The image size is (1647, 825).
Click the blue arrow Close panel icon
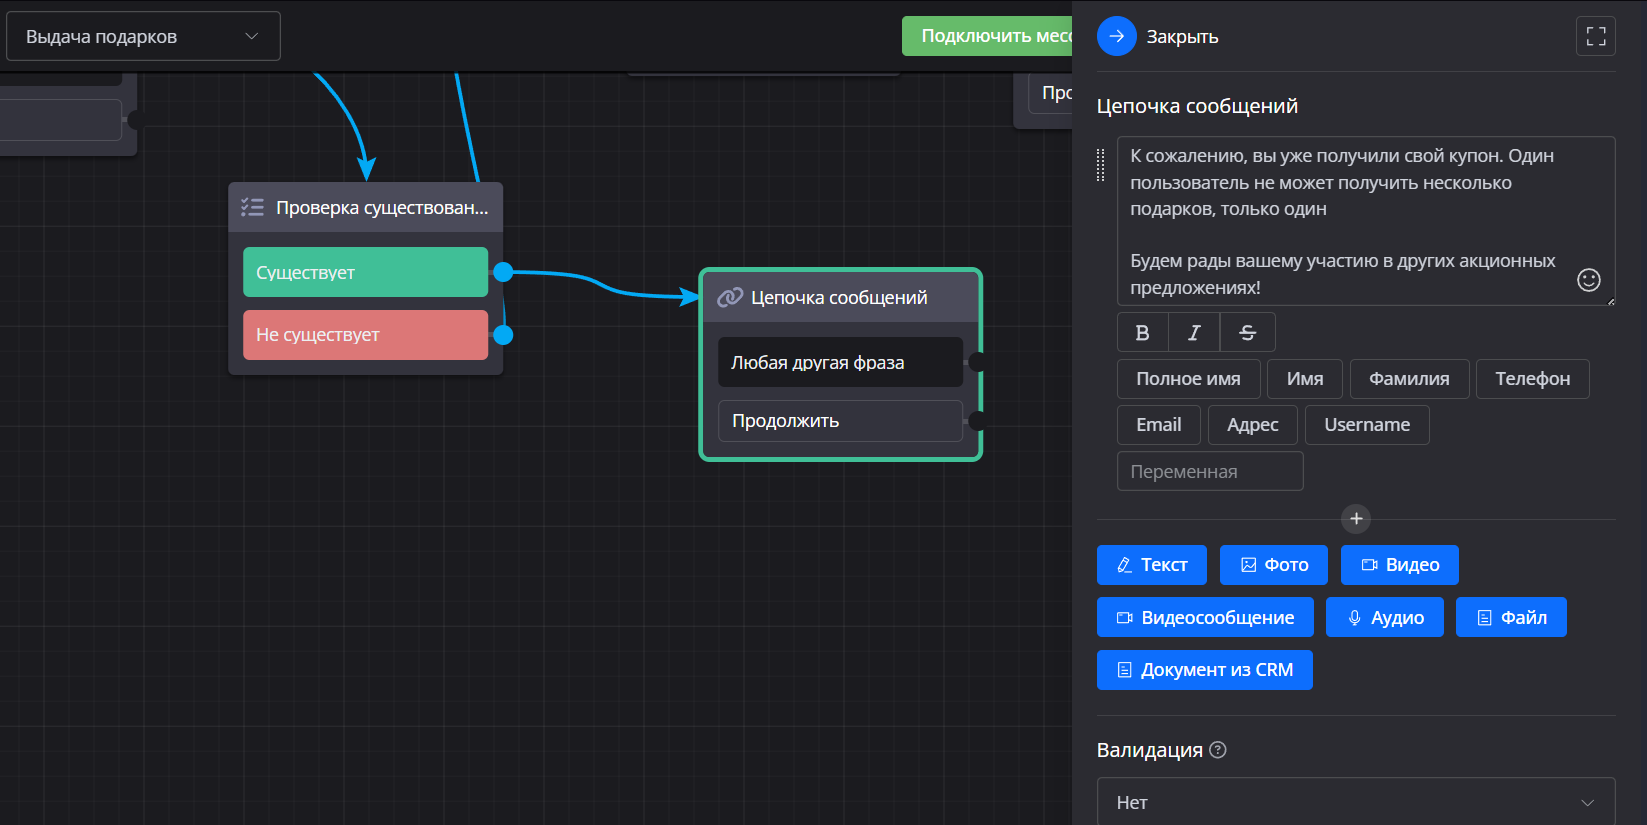point(1116,36)
